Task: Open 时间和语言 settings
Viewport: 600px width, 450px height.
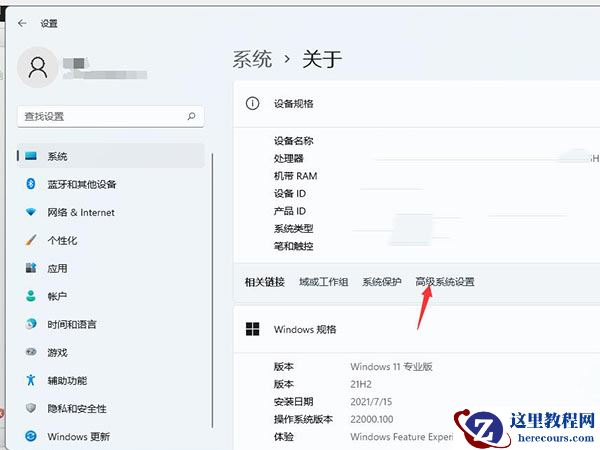Action: [x=111, y=324]
